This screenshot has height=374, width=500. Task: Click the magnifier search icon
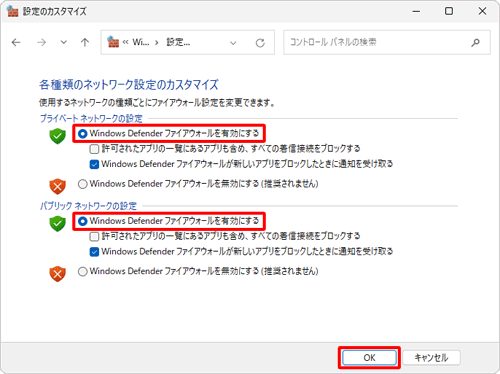(476, 42)
